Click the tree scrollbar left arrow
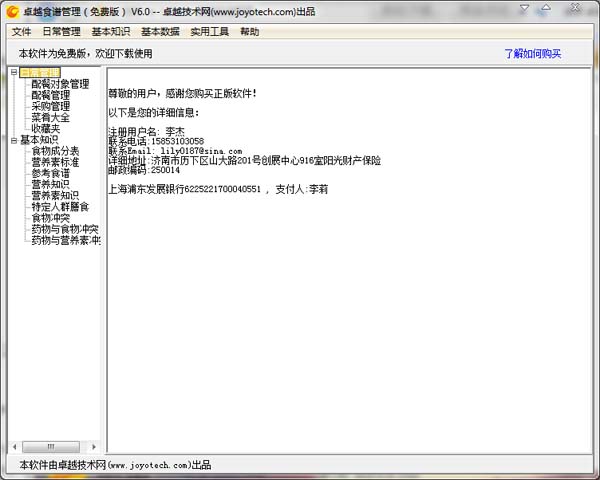Image resolution: width=600 pixels, height=480 pixels. [15, 447]
